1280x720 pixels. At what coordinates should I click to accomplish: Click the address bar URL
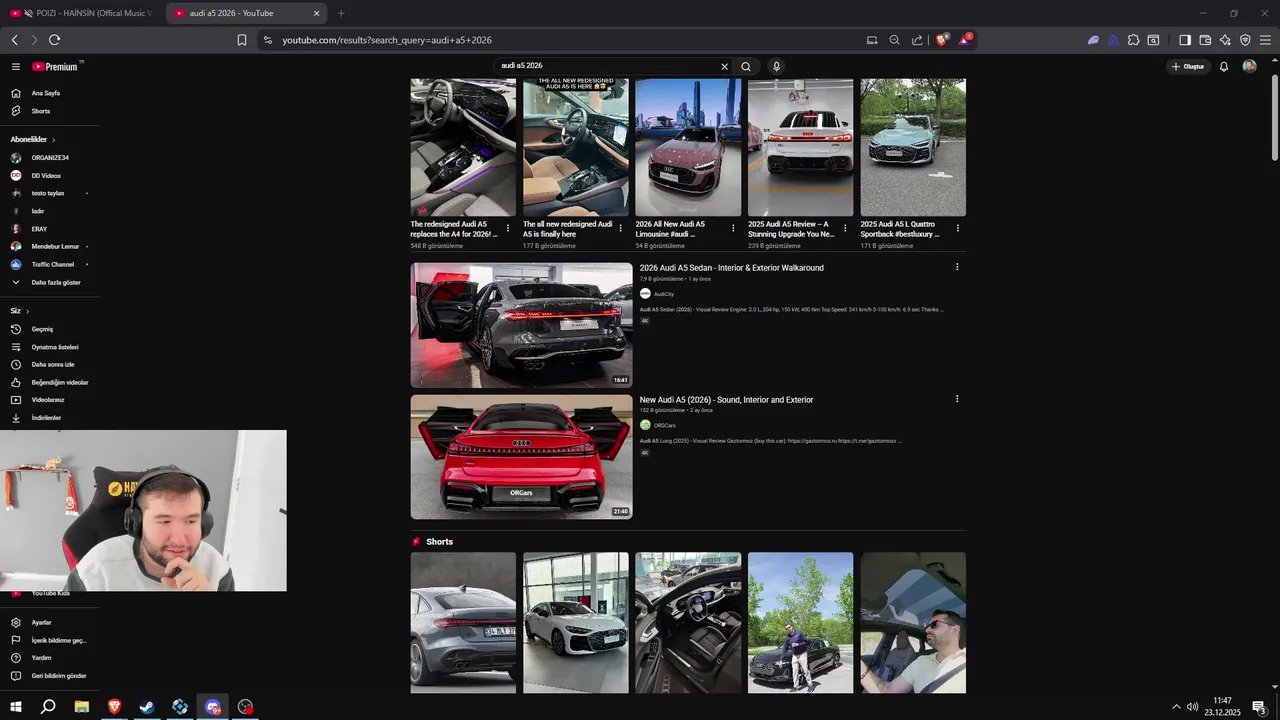click(x=387, y=40)
